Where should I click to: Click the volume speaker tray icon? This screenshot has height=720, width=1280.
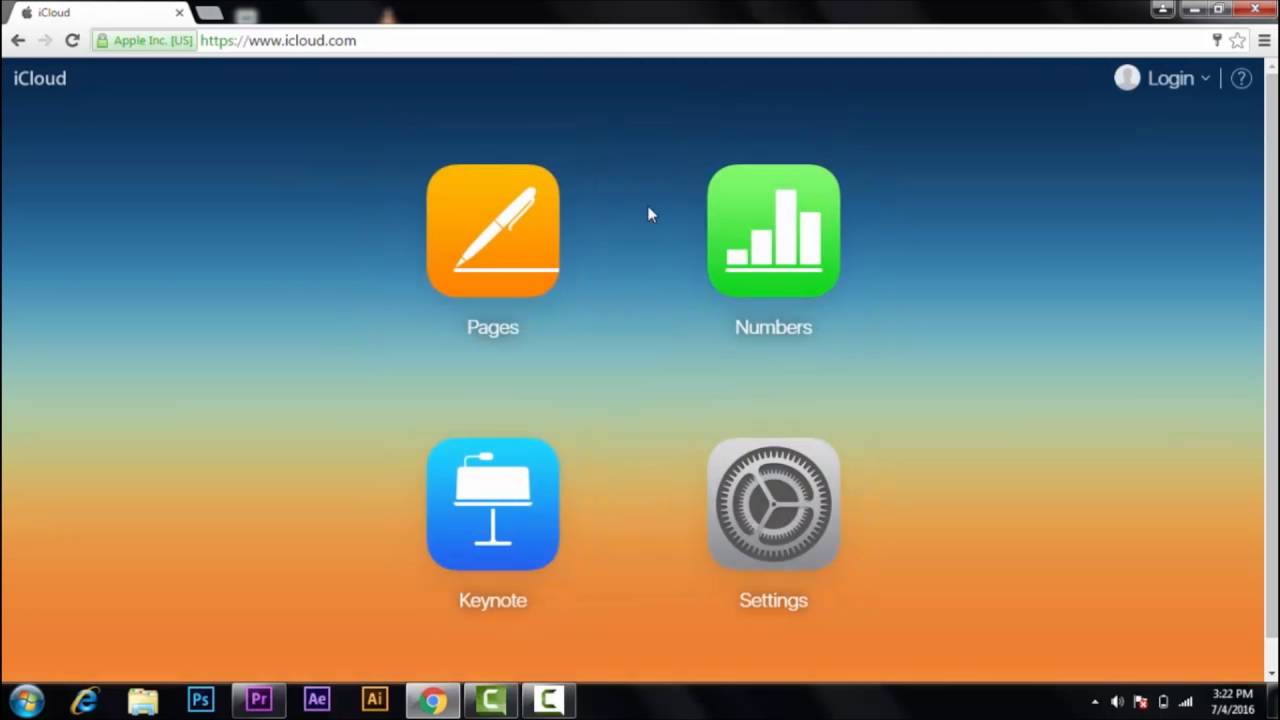click(x=1117, y=702)
